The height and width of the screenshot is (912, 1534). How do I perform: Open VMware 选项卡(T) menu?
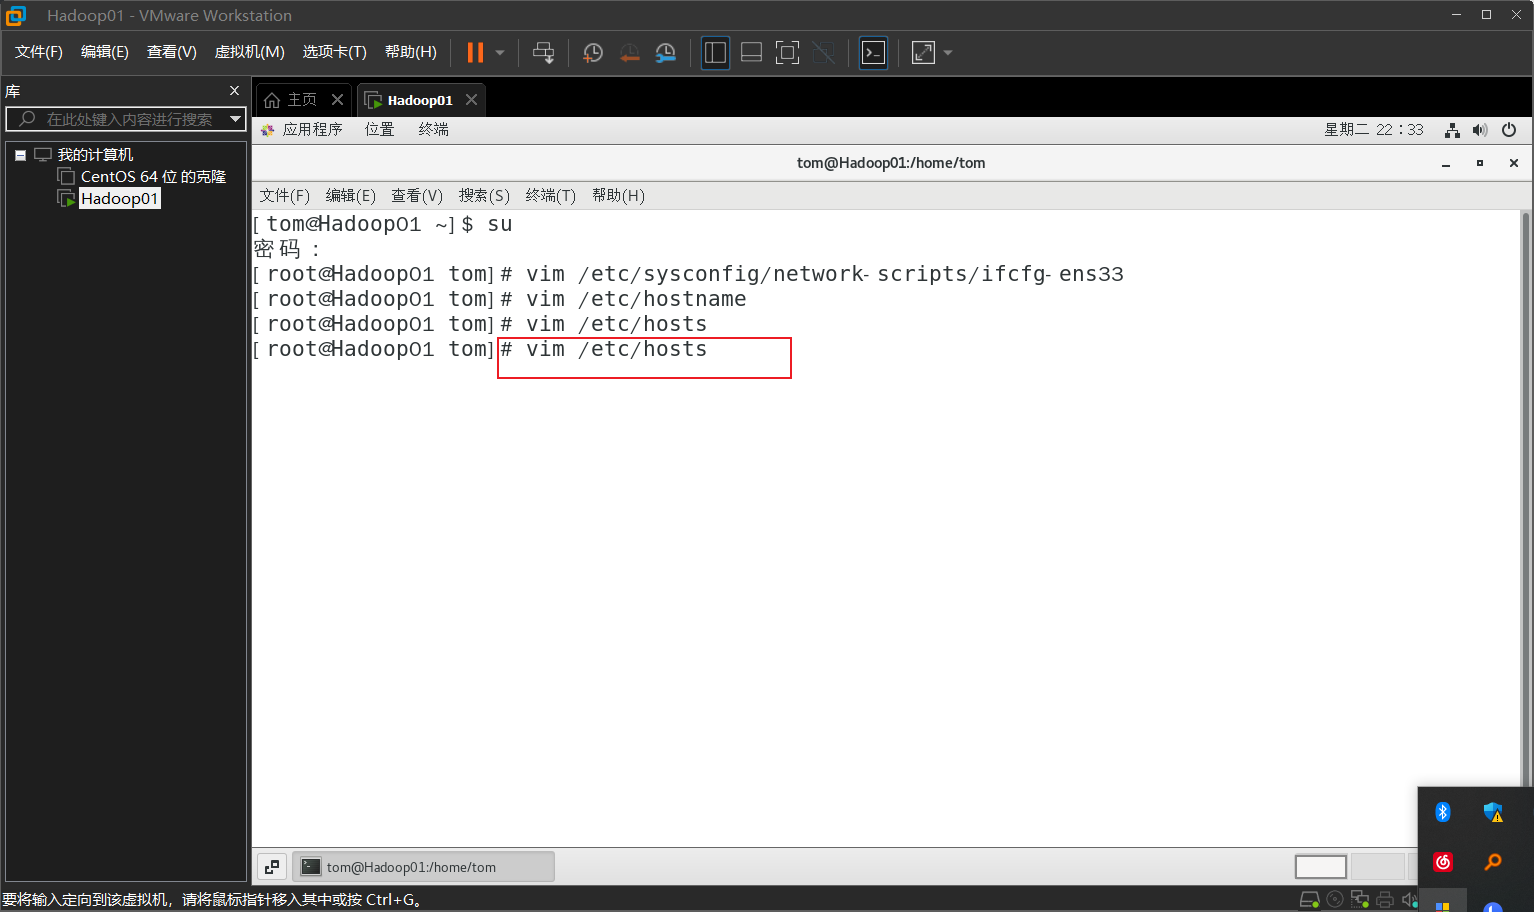(x=335, y=52)
